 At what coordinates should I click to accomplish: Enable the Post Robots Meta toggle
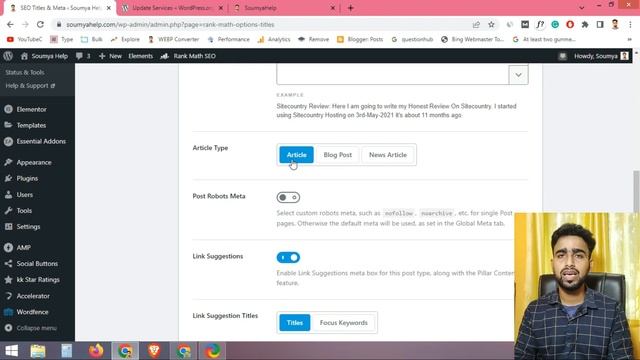[x=288, y=198]
